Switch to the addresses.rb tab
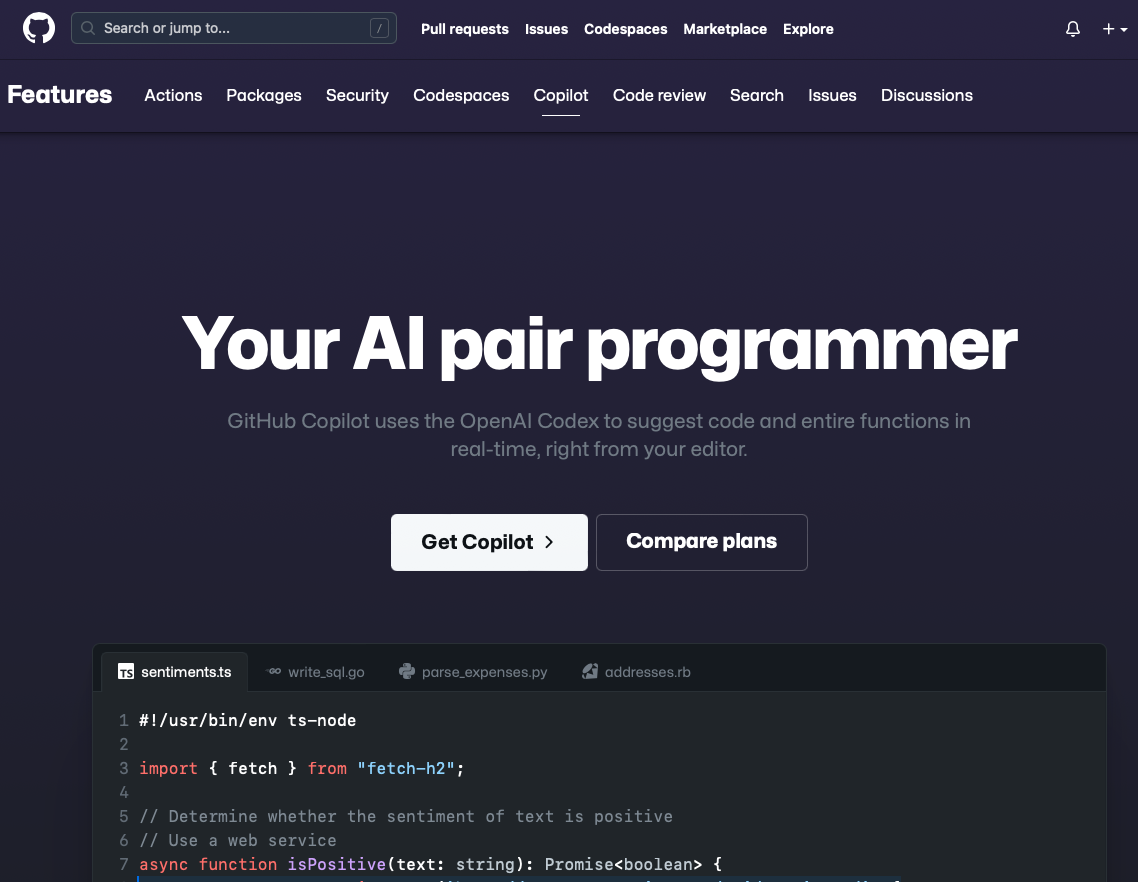This screenshot has height=882, width=1138. 636,672
